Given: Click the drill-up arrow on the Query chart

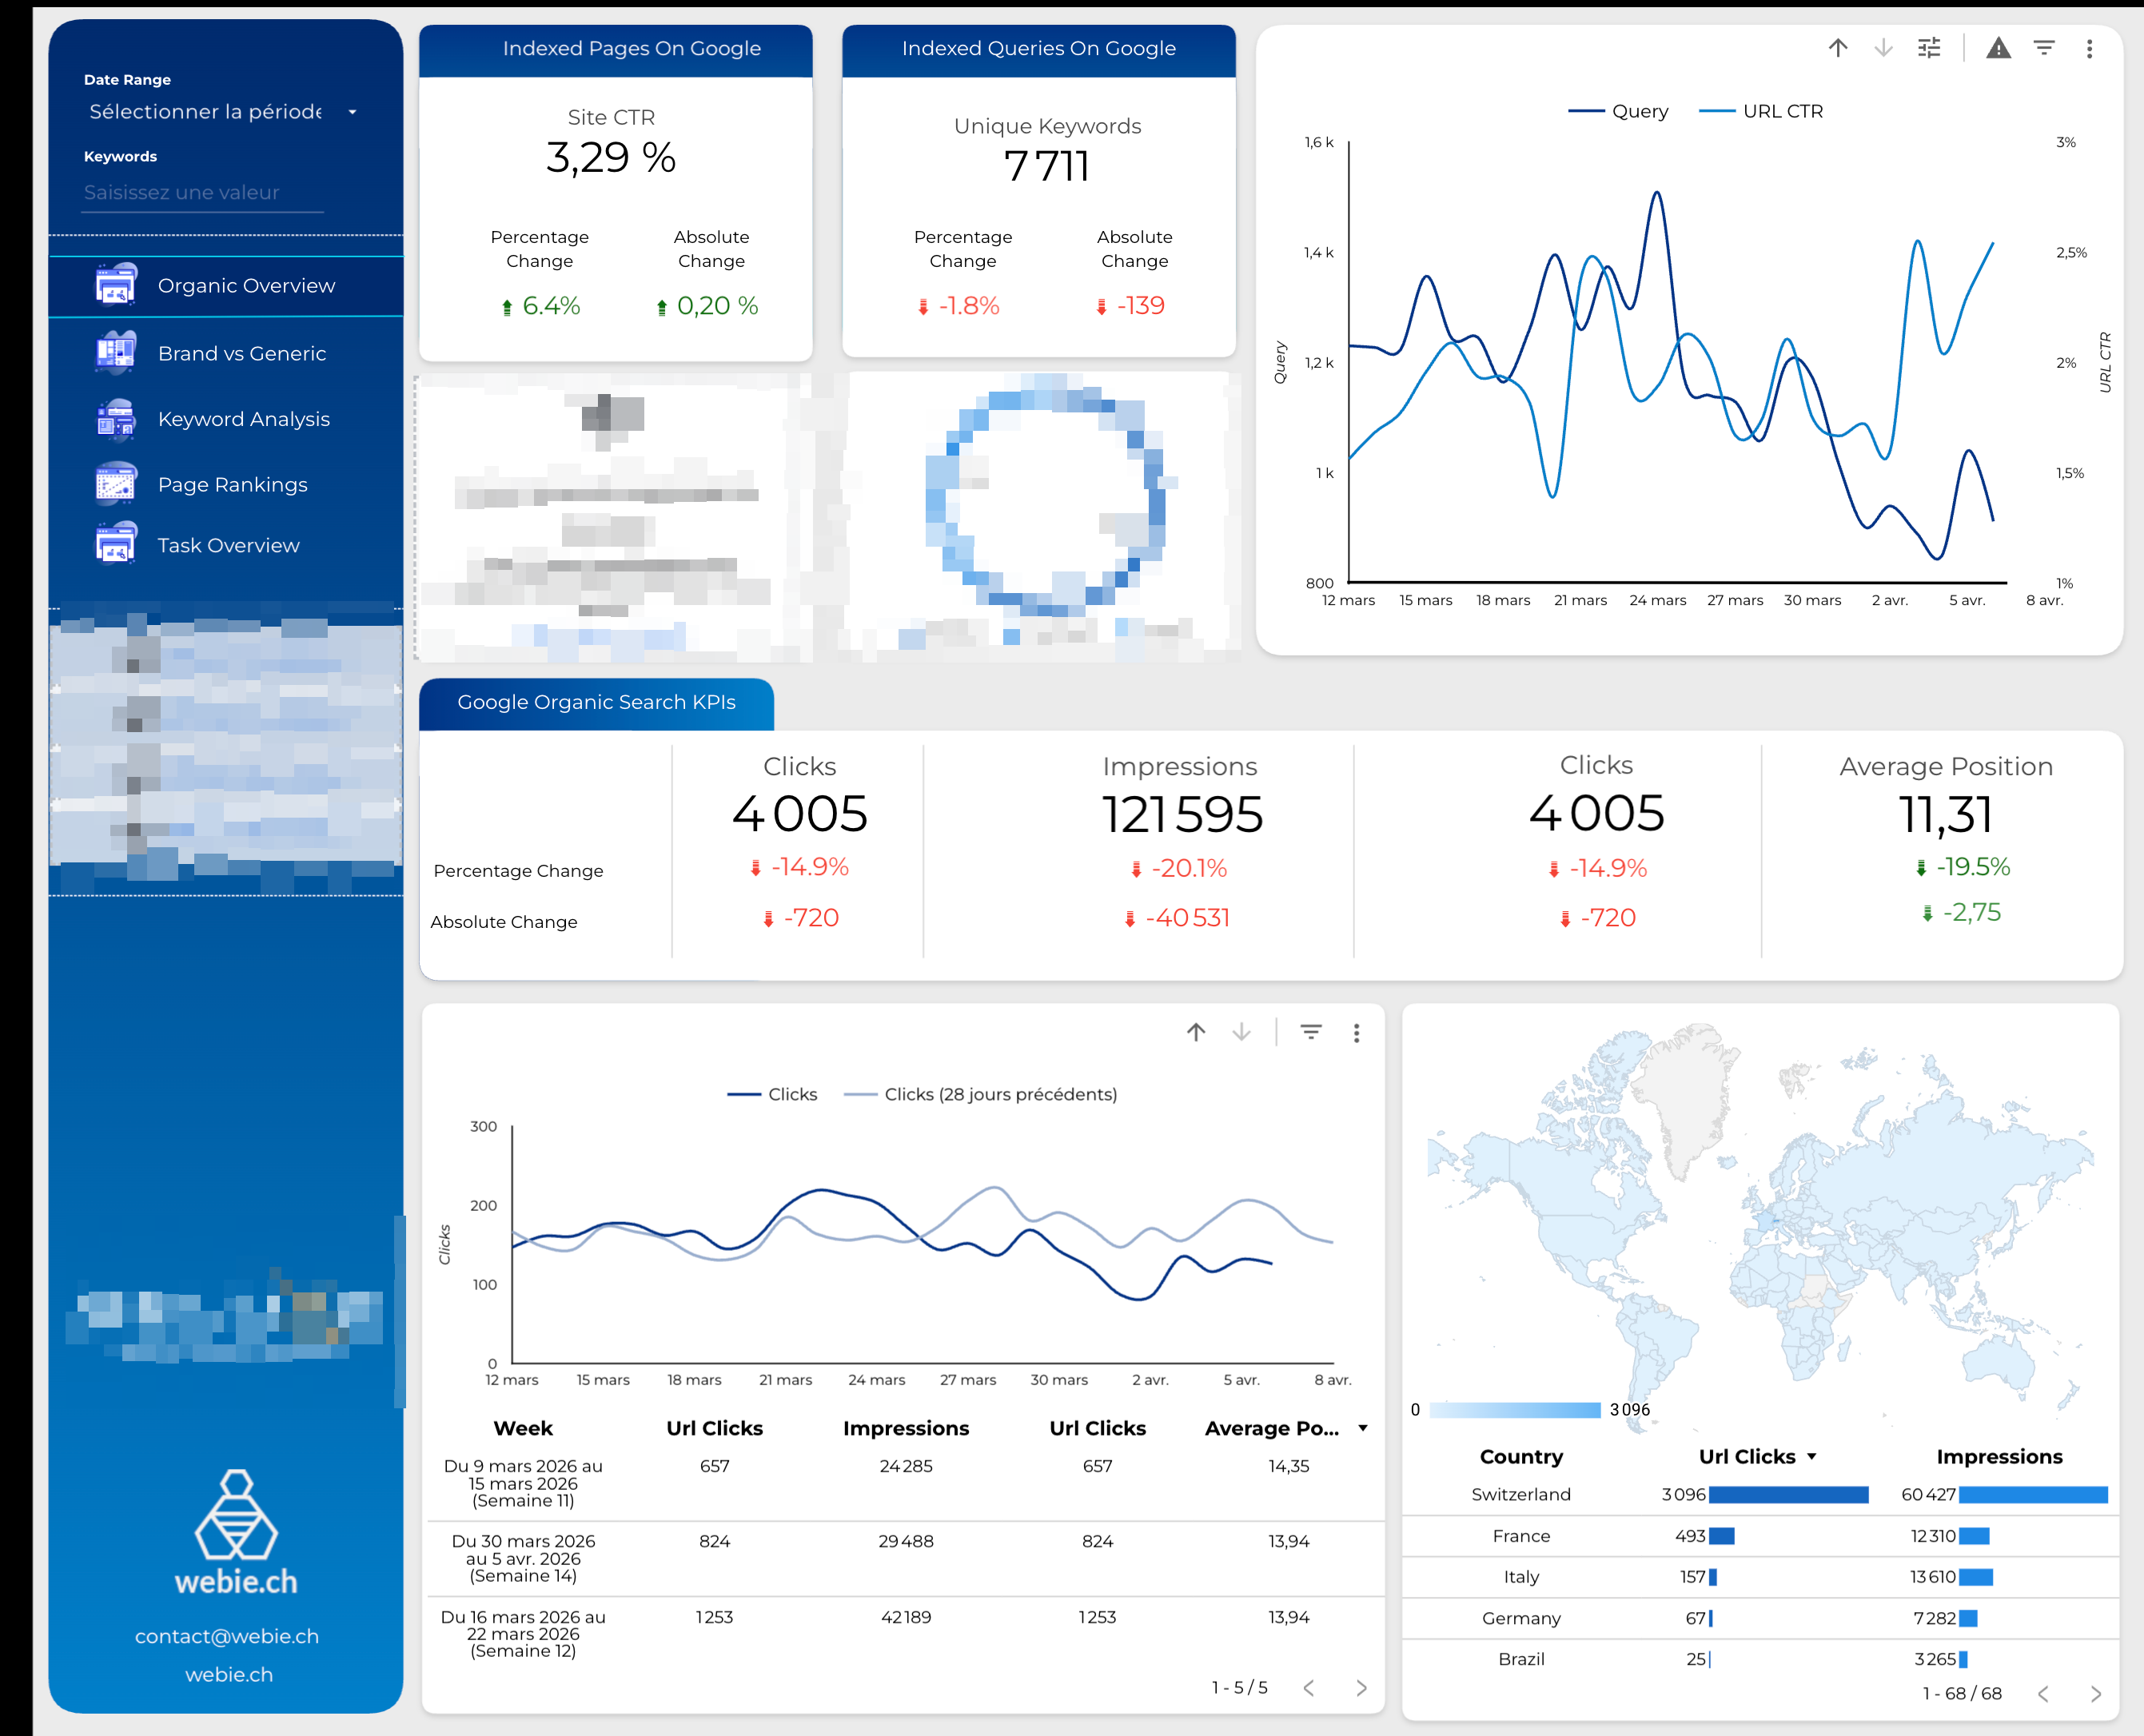Looking at the screenshot, I should [1838, 47].
